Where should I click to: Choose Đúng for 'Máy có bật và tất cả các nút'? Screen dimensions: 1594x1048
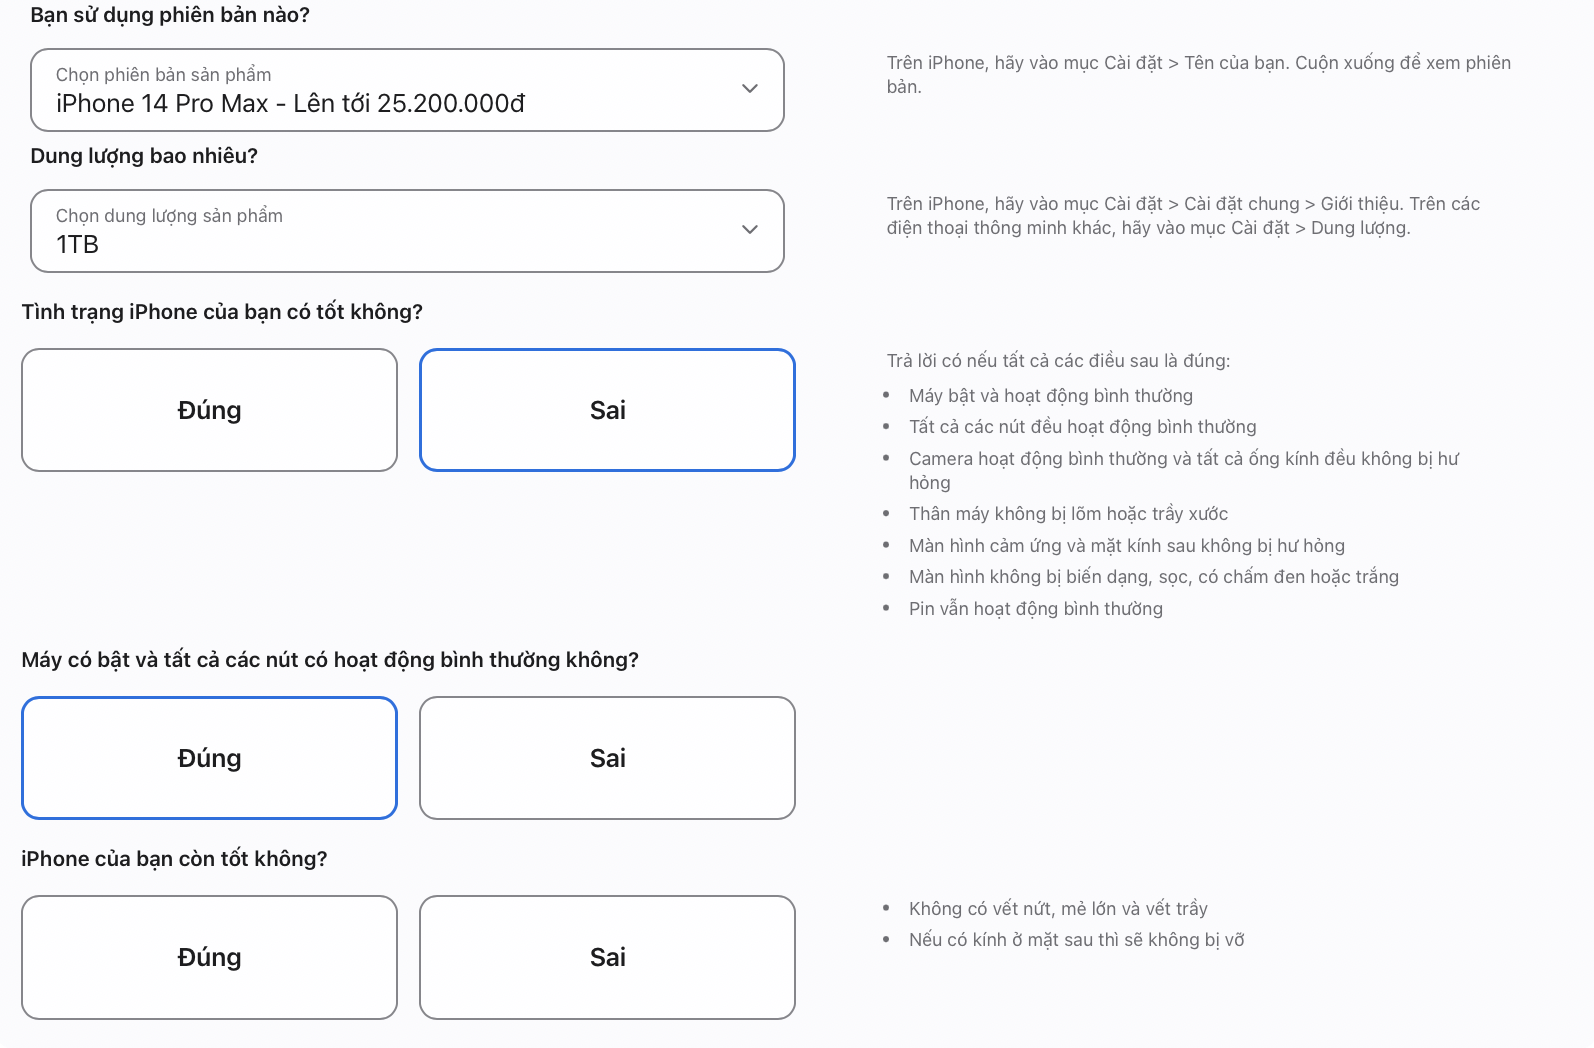pos(209,758)
